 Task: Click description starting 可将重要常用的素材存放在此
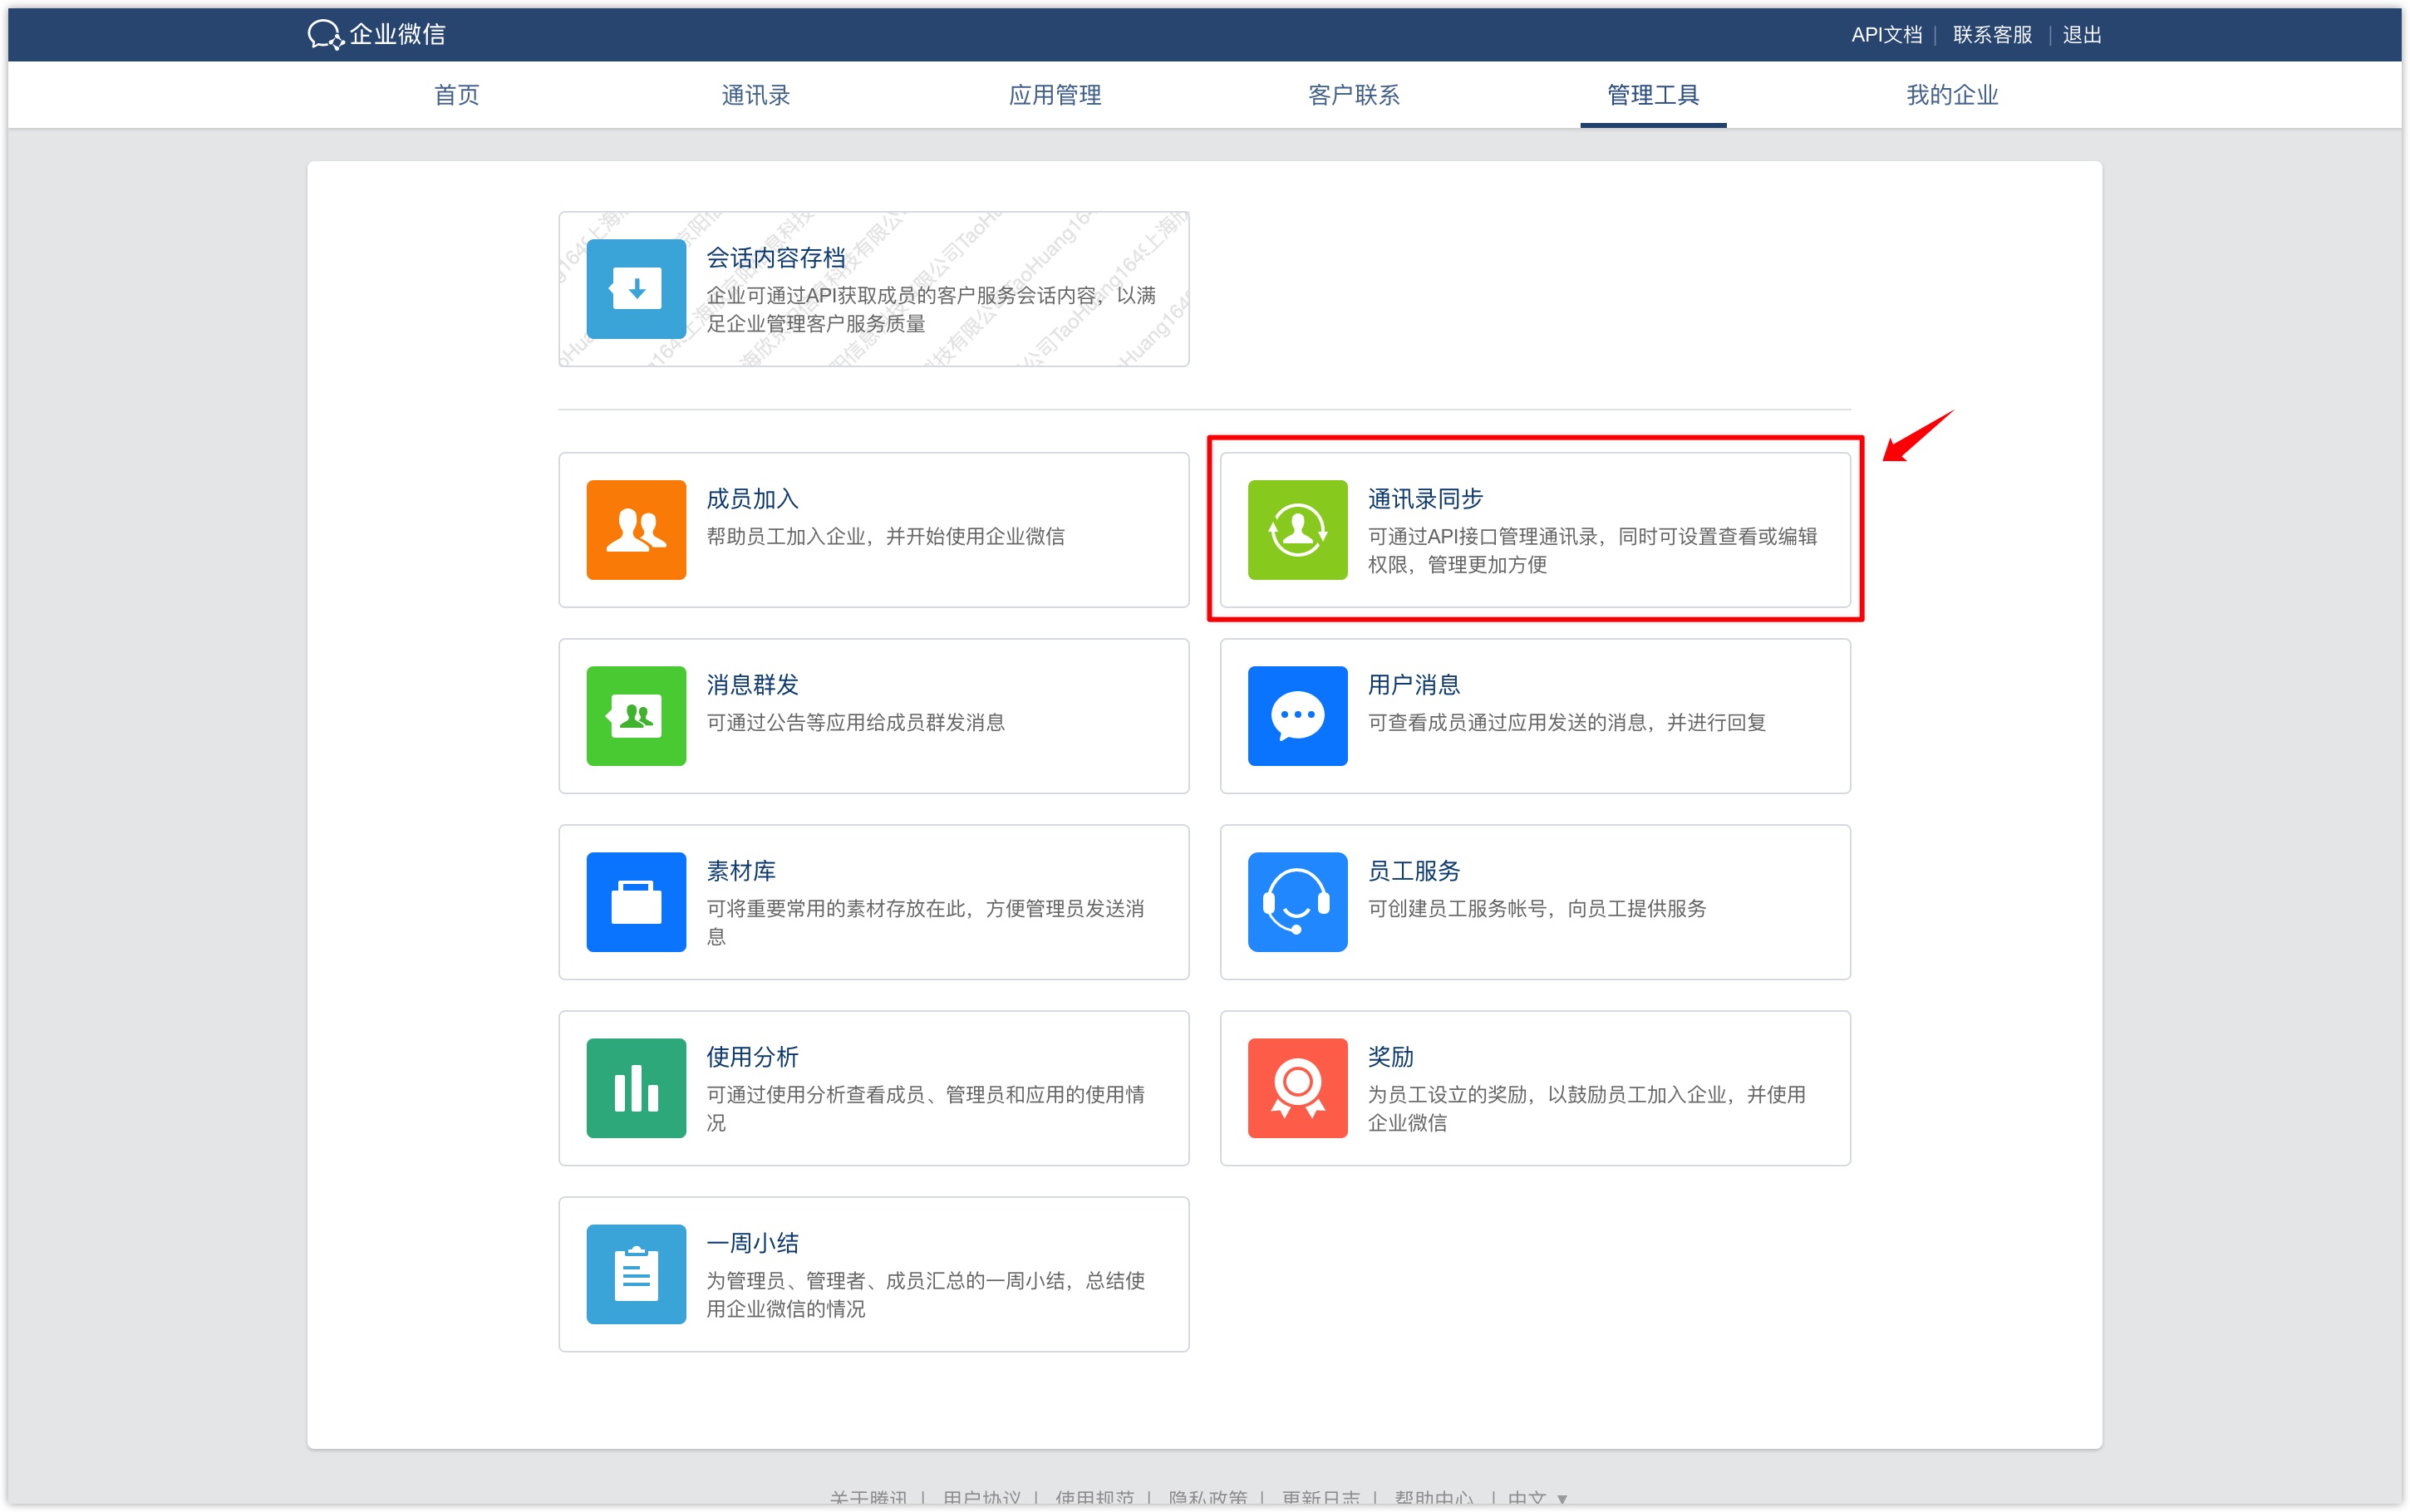coord(925,923)
